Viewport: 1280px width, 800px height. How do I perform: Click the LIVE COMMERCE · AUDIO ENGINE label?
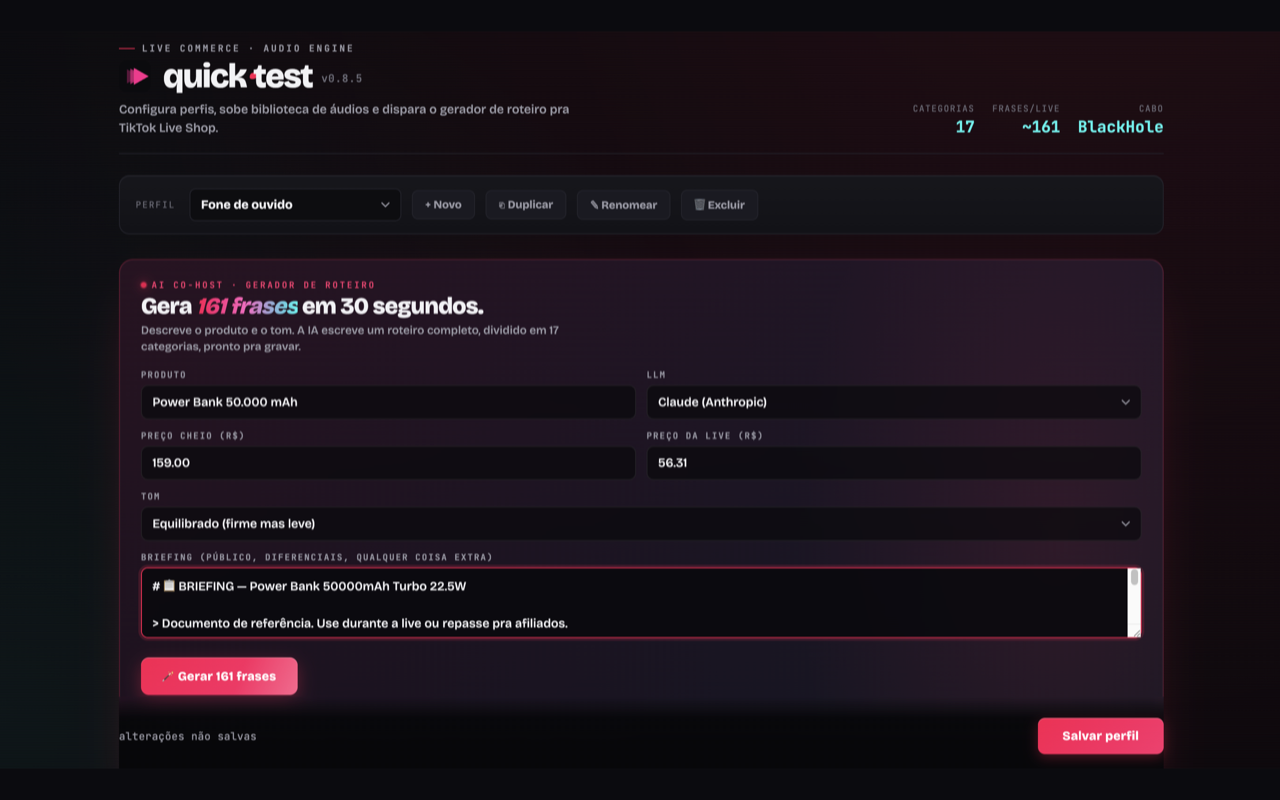248,48
